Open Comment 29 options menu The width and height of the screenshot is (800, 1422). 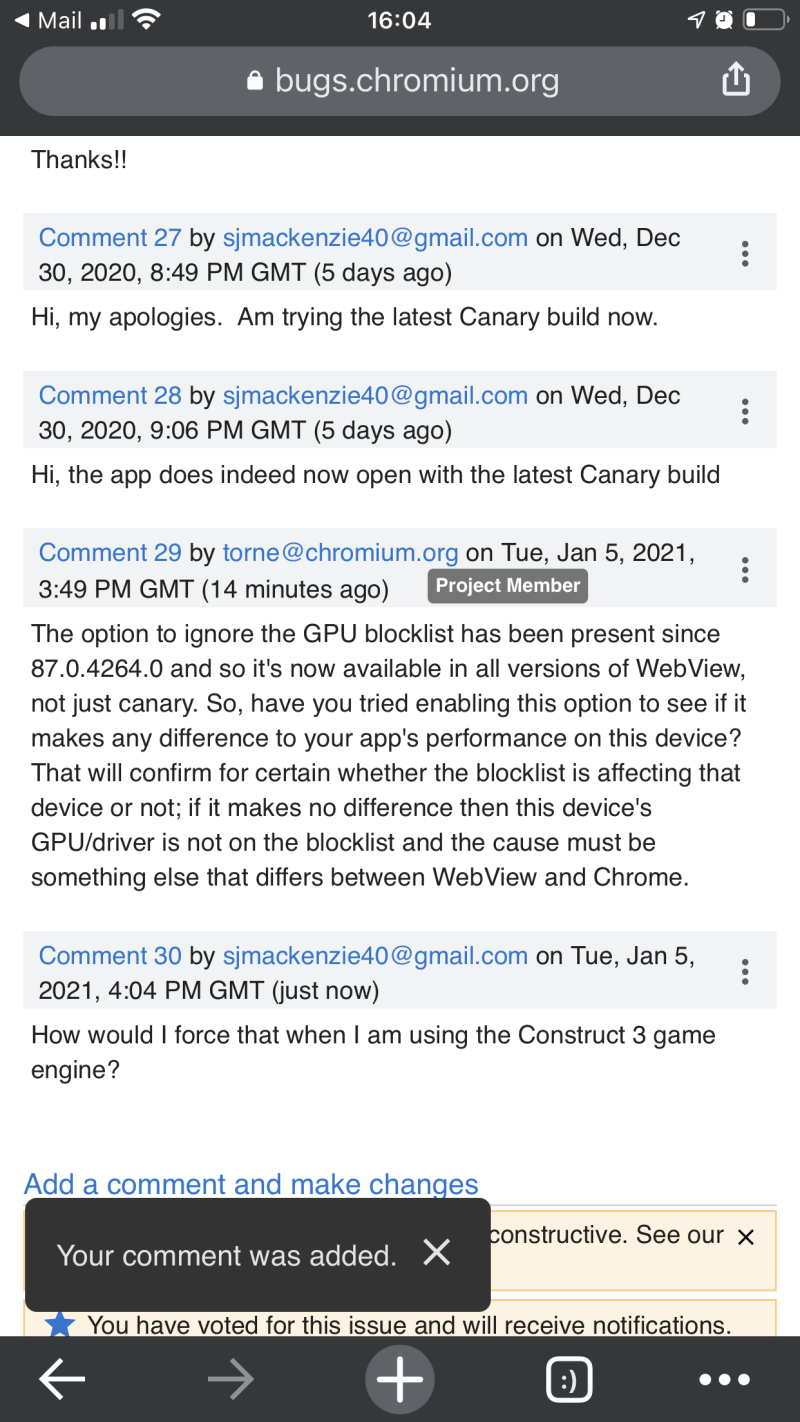click(745, 570)
